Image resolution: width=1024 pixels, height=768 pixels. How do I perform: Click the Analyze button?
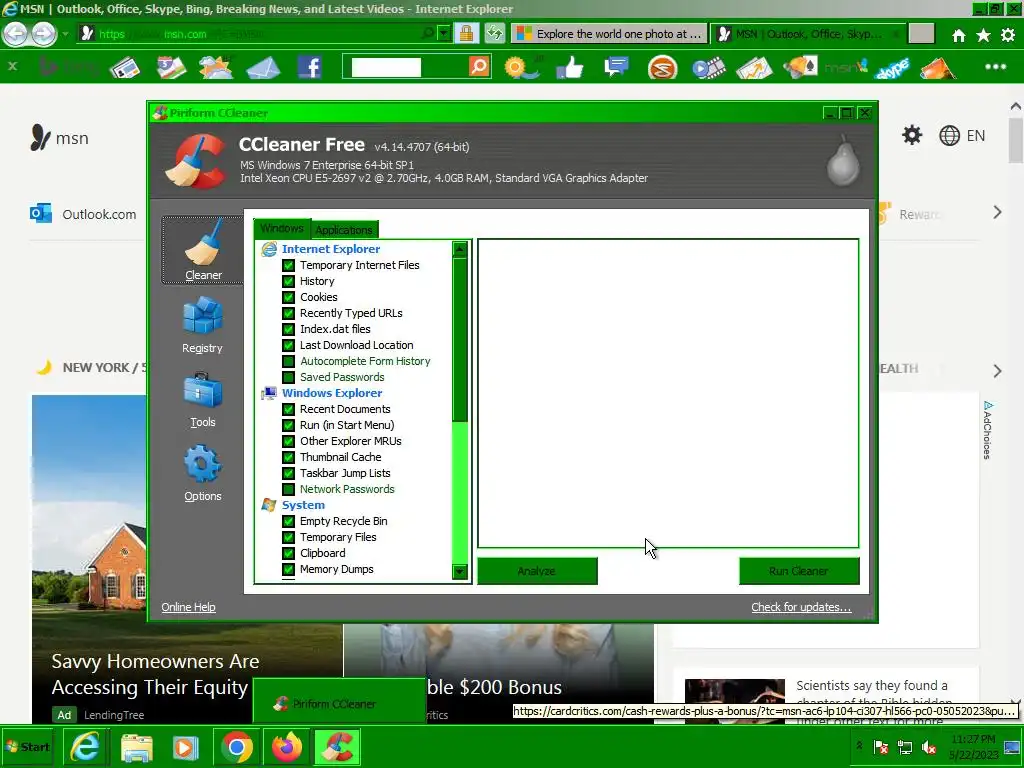(537, 571)
